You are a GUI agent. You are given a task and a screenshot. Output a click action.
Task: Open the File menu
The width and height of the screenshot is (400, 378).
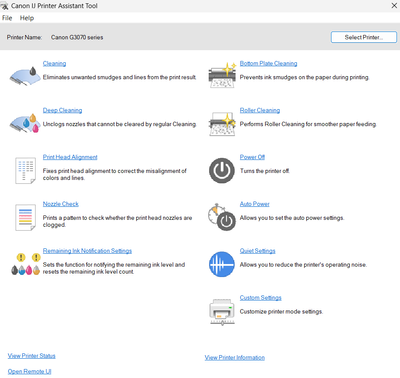click(7, 18)
